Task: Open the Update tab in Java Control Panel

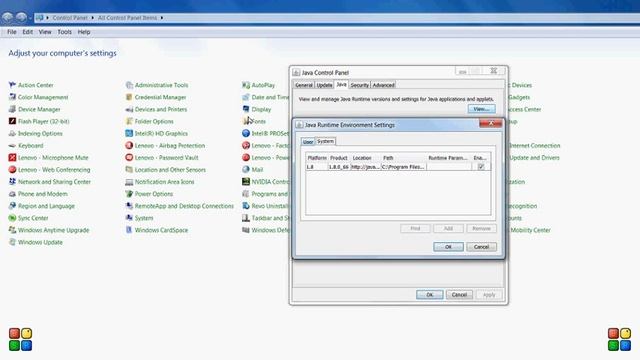Action: (324, 85)
